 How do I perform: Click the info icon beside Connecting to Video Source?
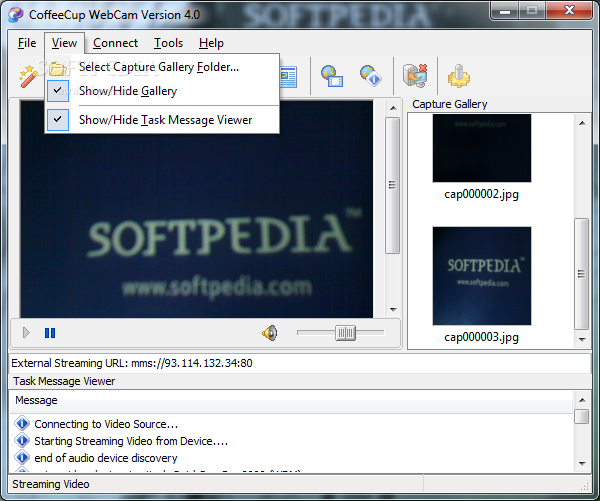[22, 424]
